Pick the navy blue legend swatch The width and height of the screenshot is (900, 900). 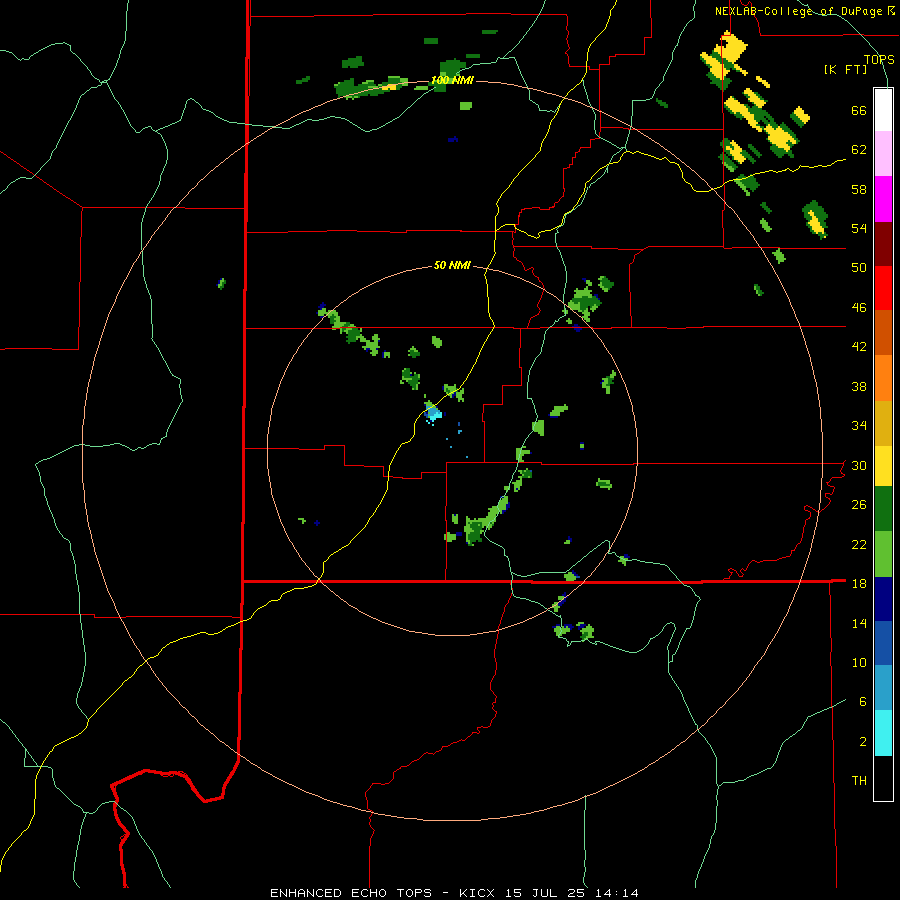883,599
